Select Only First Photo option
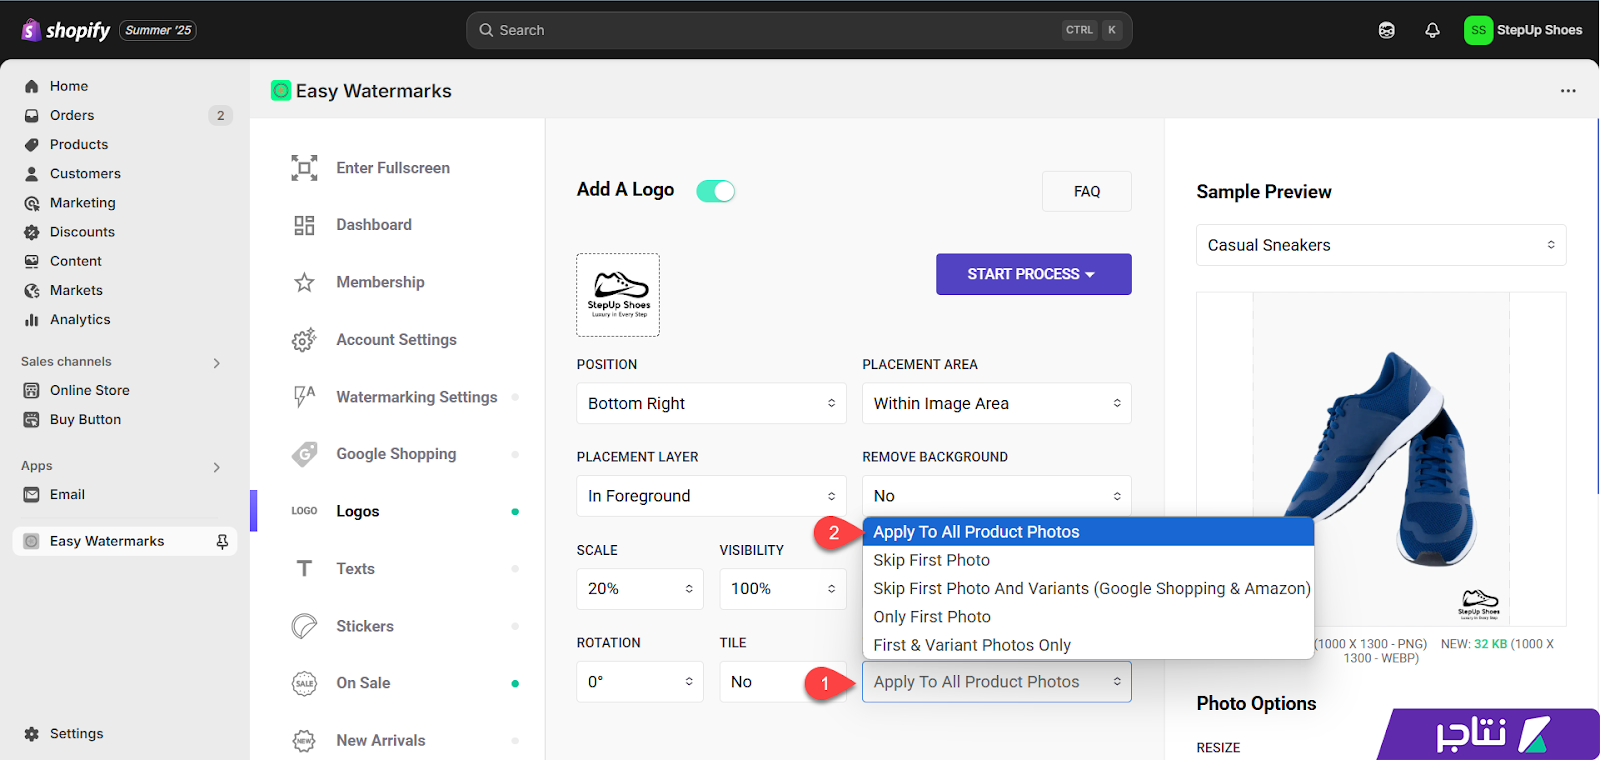Viewport: 1600px width, 760px height. pos(1088,617)
